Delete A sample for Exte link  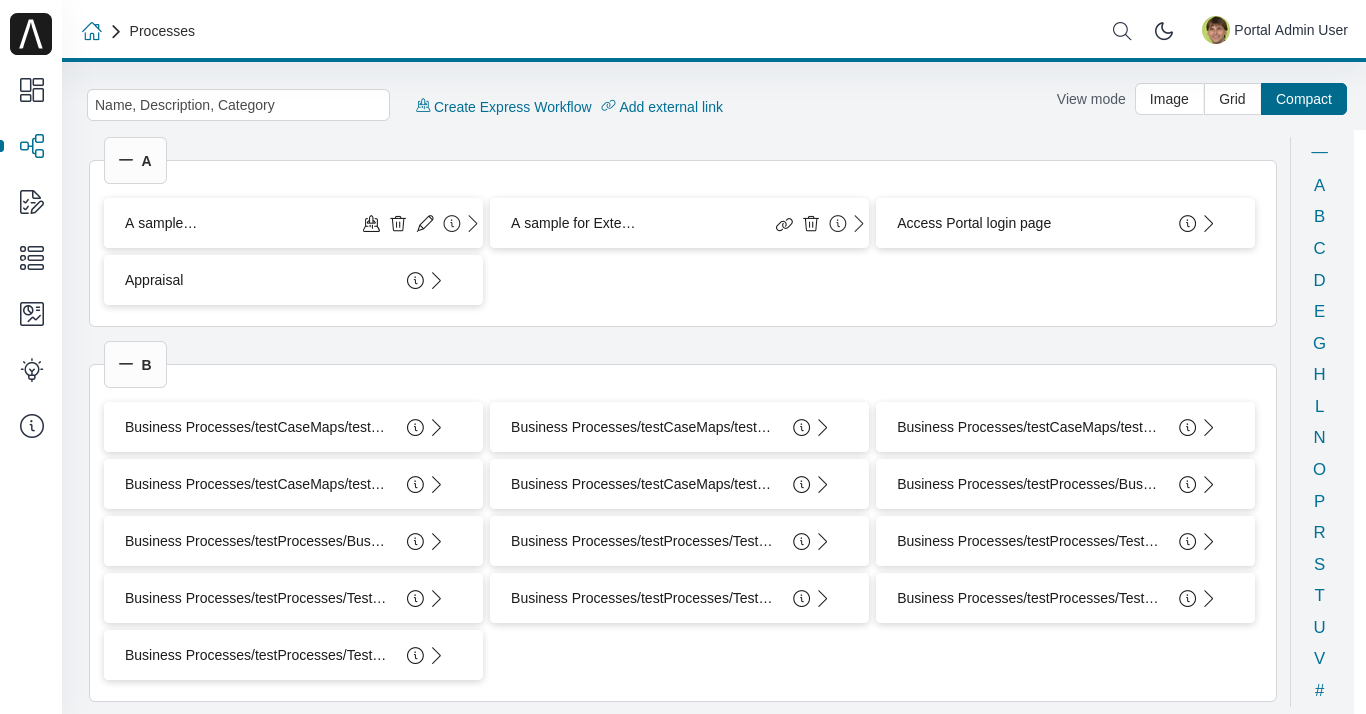pyautogui.click(x=811, y=223)
